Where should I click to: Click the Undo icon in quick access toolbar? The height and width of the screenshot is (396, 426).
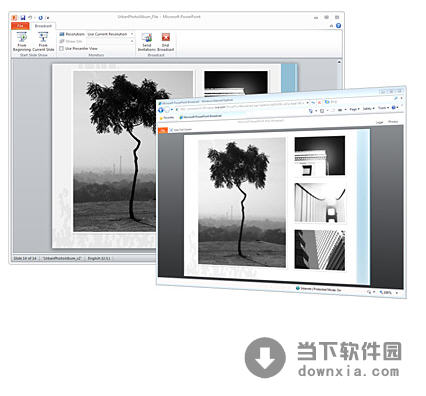coord(30,18)
